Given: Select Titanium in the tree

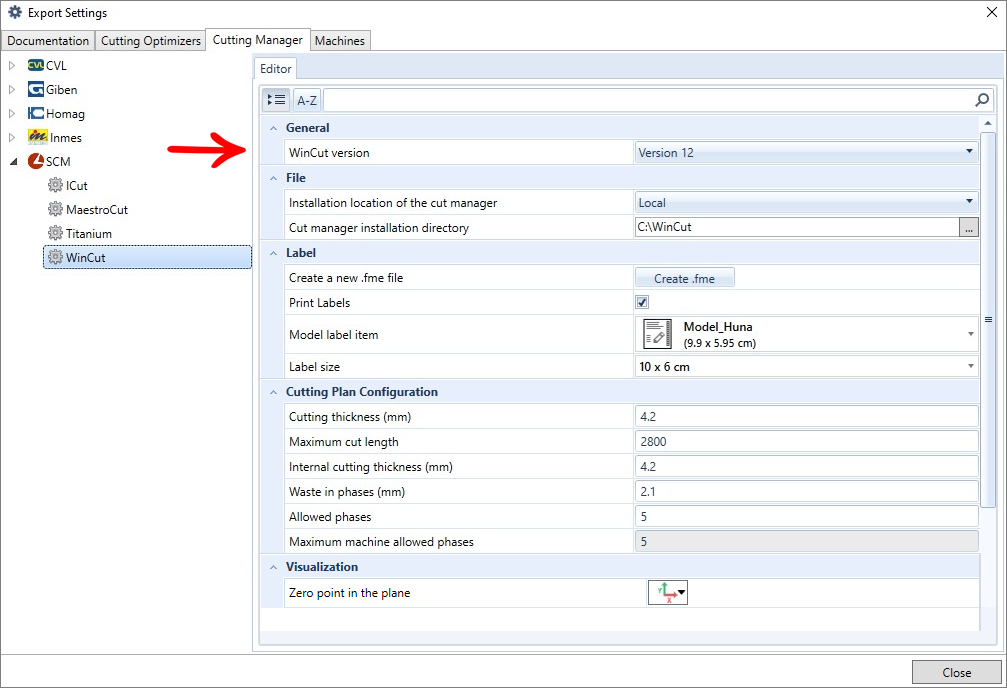Looking at the screenshot, I should click(x=89, y=233).
